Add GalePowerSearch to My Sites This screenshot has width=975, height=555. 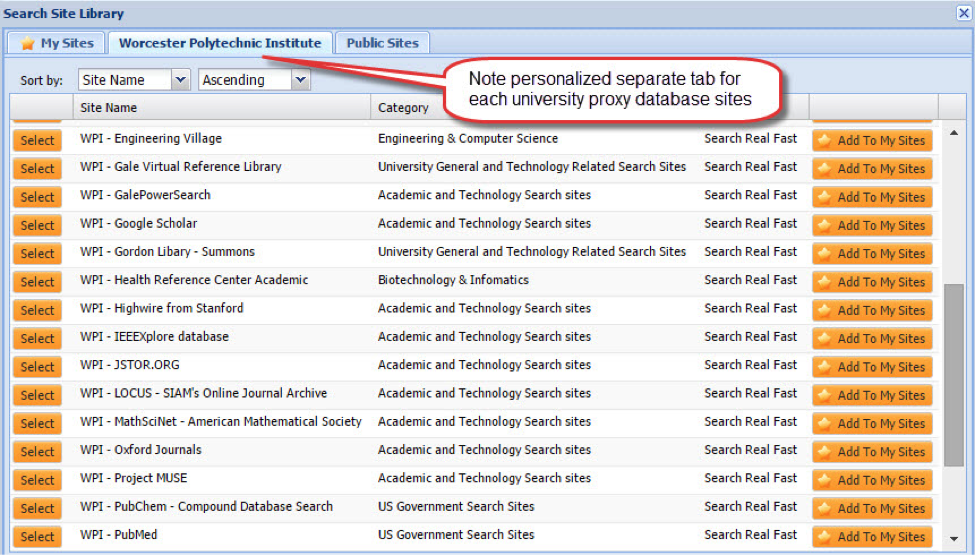pyautogui.click(x=872, y=197)
